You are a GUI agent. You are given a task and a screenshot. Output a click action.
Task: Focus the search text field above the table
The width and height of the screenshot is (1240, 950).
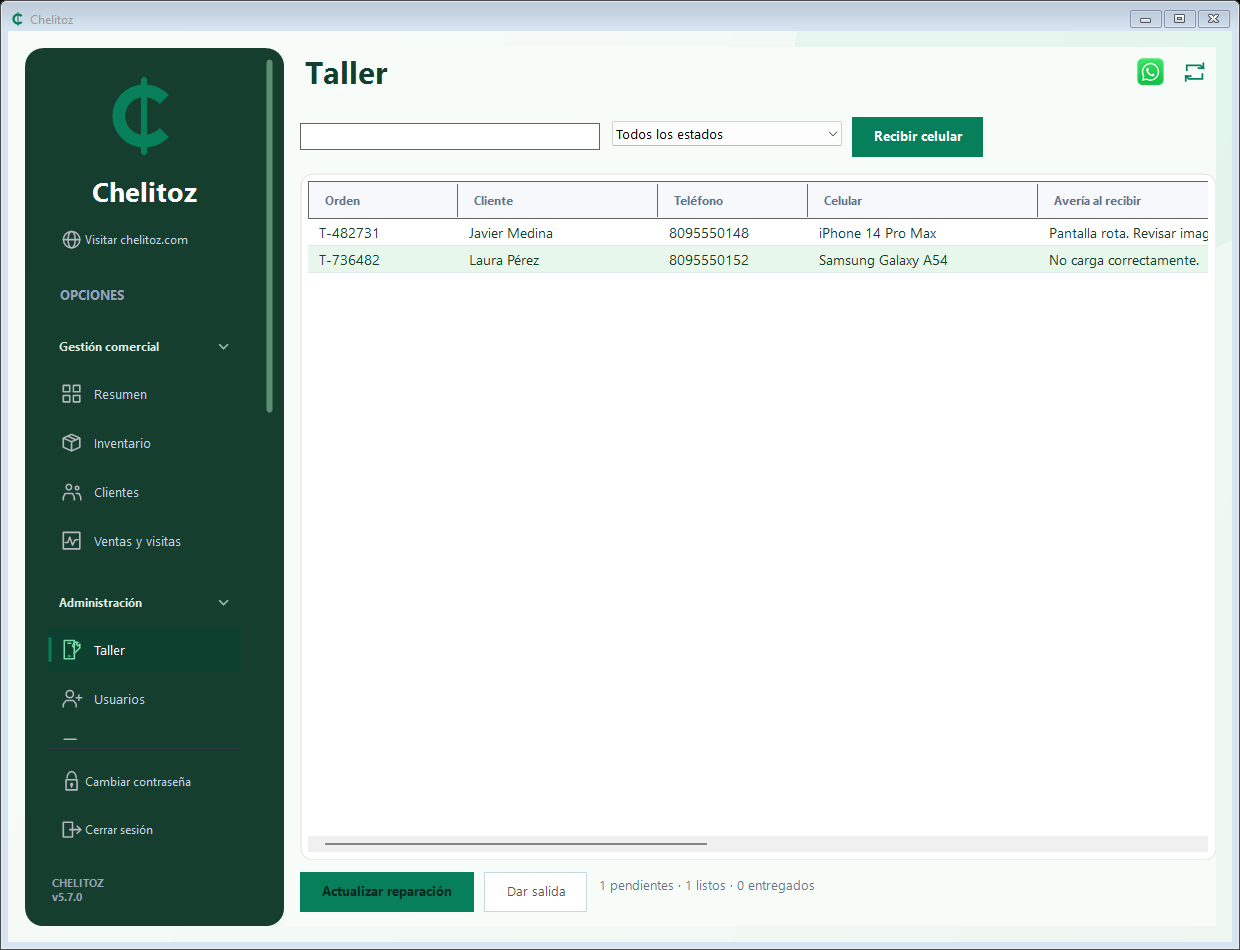(x=450, y=137)
